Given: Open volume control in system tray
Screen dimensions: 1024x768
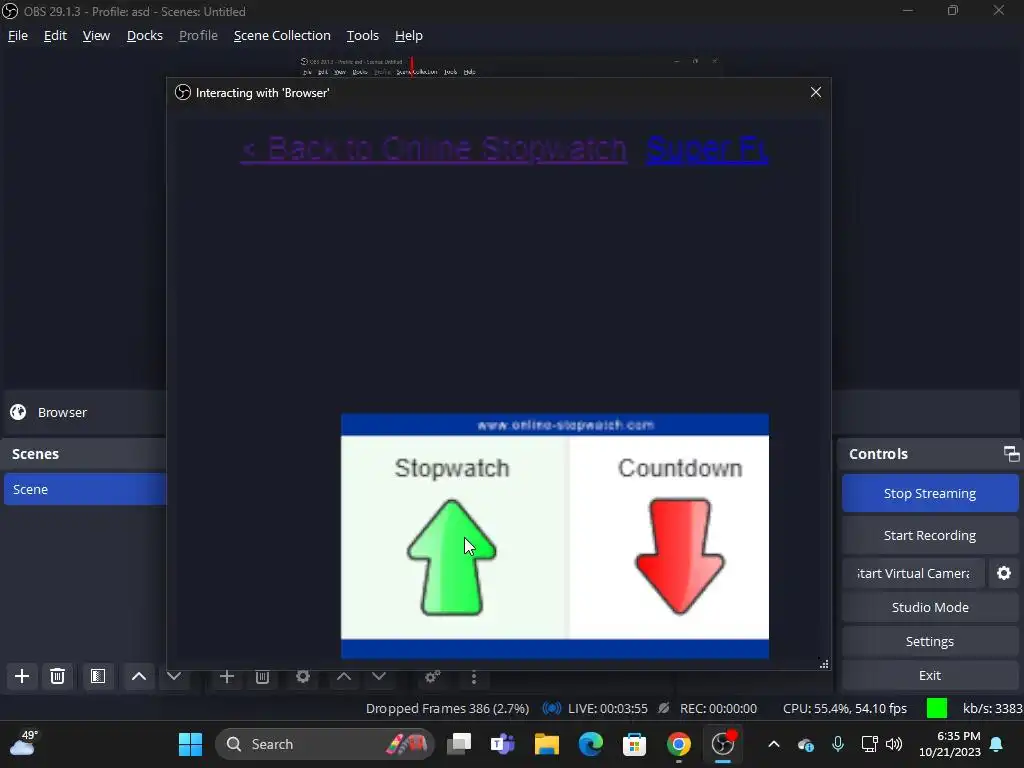Looking at the screenshot, I should [x=894, y=744].
